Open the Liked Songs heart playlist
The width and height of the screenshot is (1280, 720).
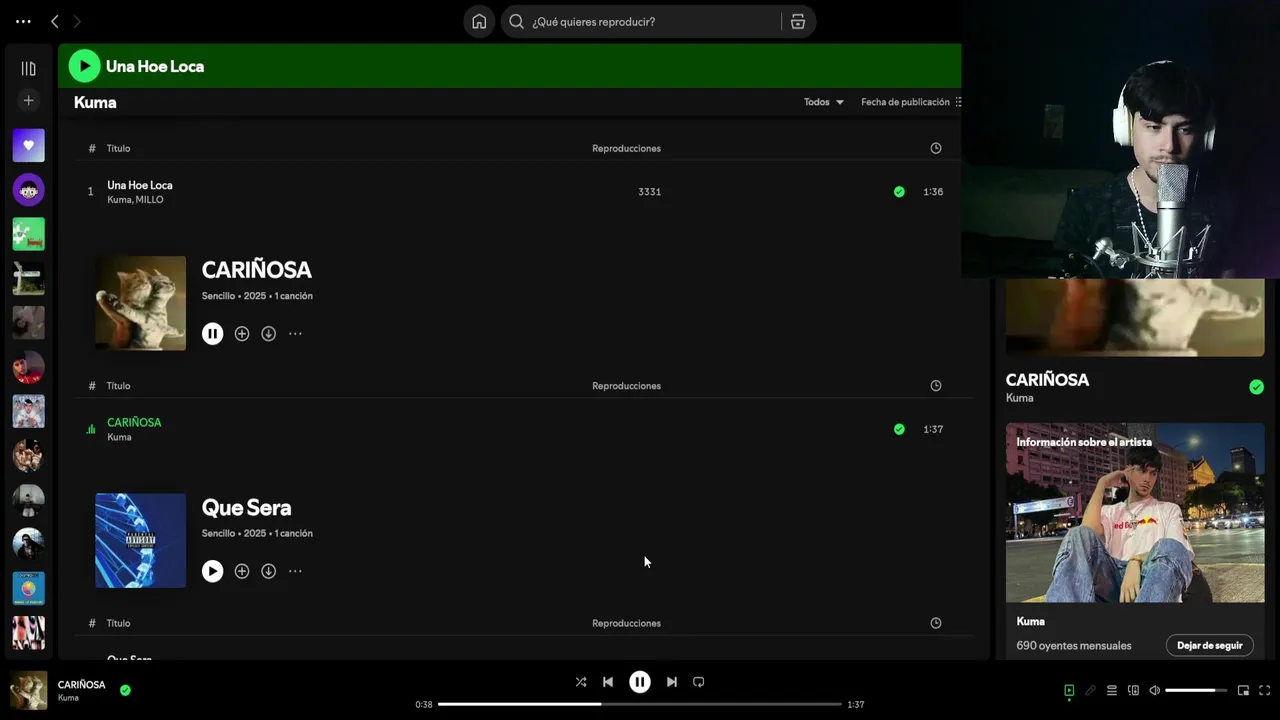[x=28, y=145]
